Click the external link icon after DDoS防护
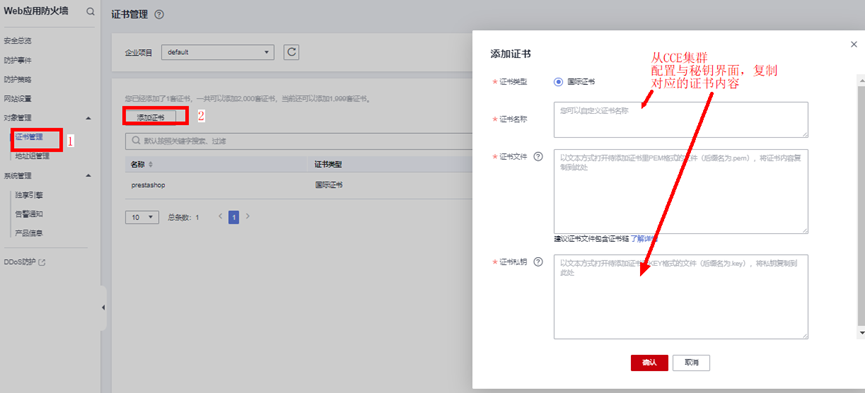Image resolution: width=865 pixels, height=393 pixels. tap(42, 263)
